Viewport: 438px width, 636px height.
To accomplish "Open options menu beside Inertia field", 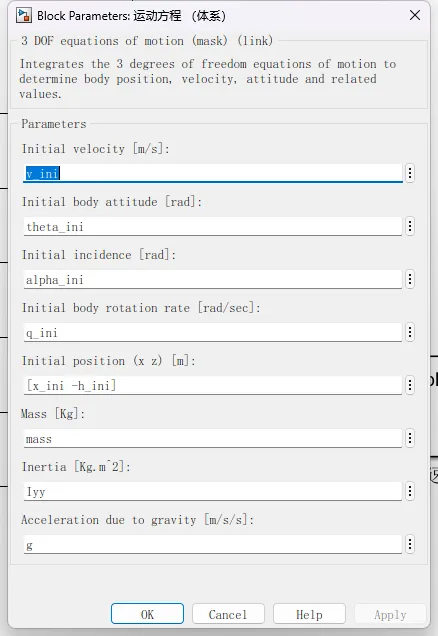I will coord(410,491).
